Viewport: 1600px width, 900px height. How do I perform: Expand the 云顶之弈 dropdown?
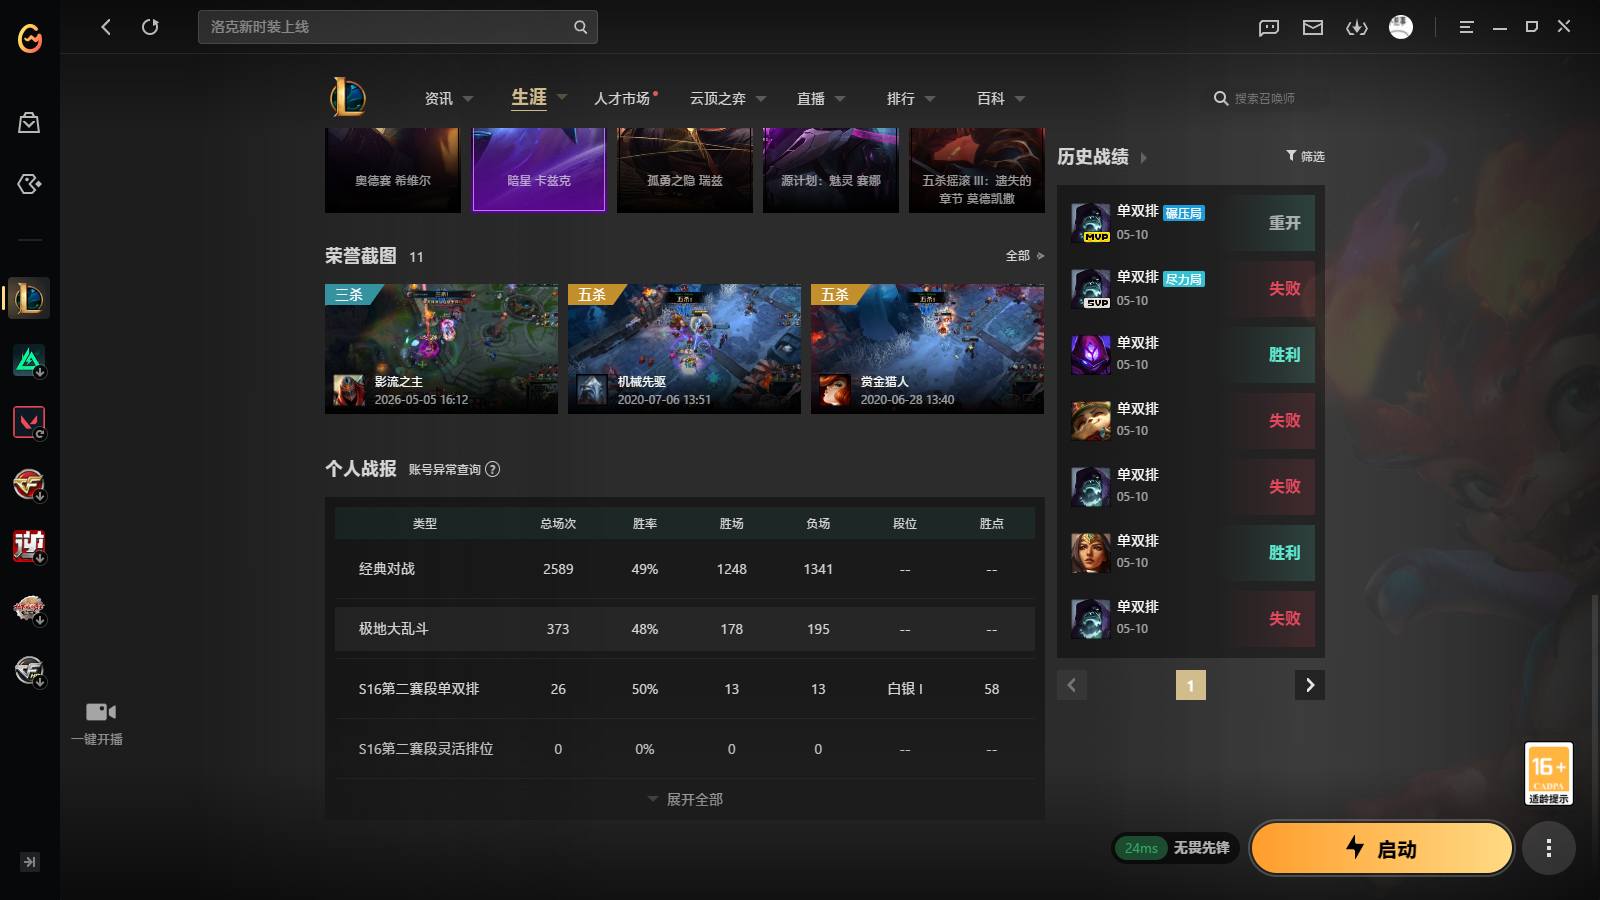point(761,99)
